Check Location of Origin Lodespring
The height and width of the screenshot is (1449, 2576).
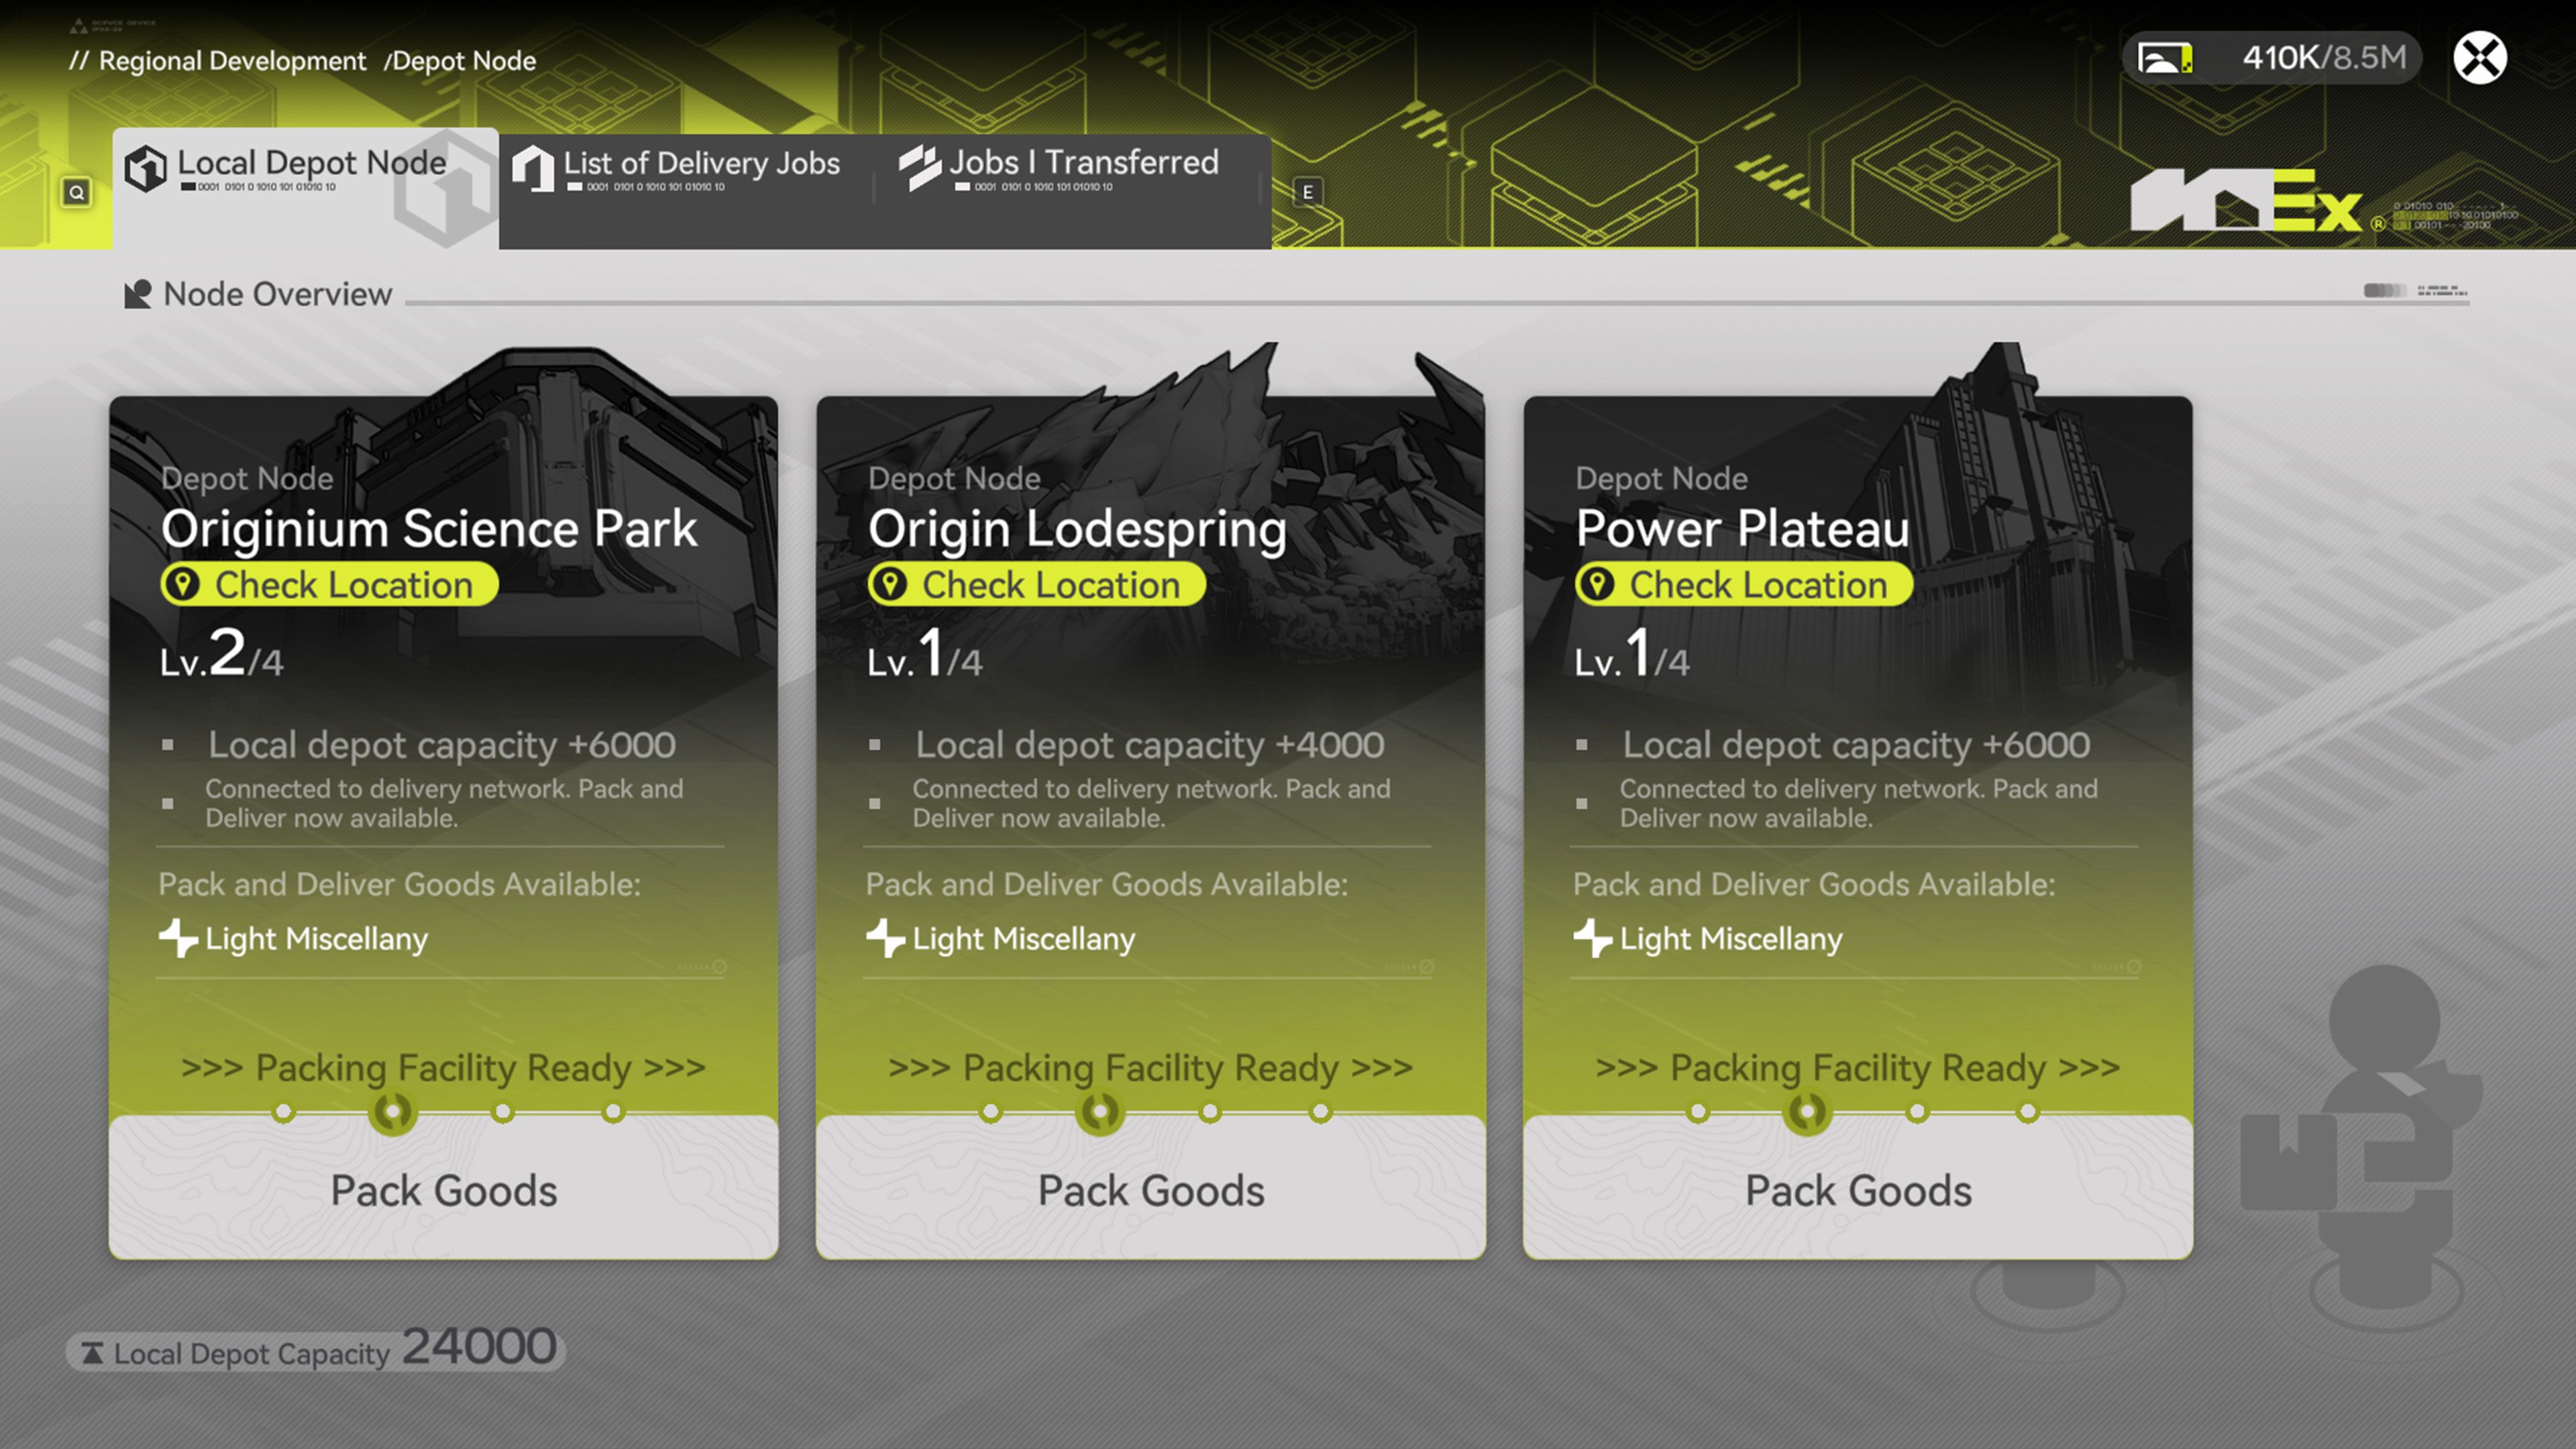pyautogui.click(x=1036, y=585)
